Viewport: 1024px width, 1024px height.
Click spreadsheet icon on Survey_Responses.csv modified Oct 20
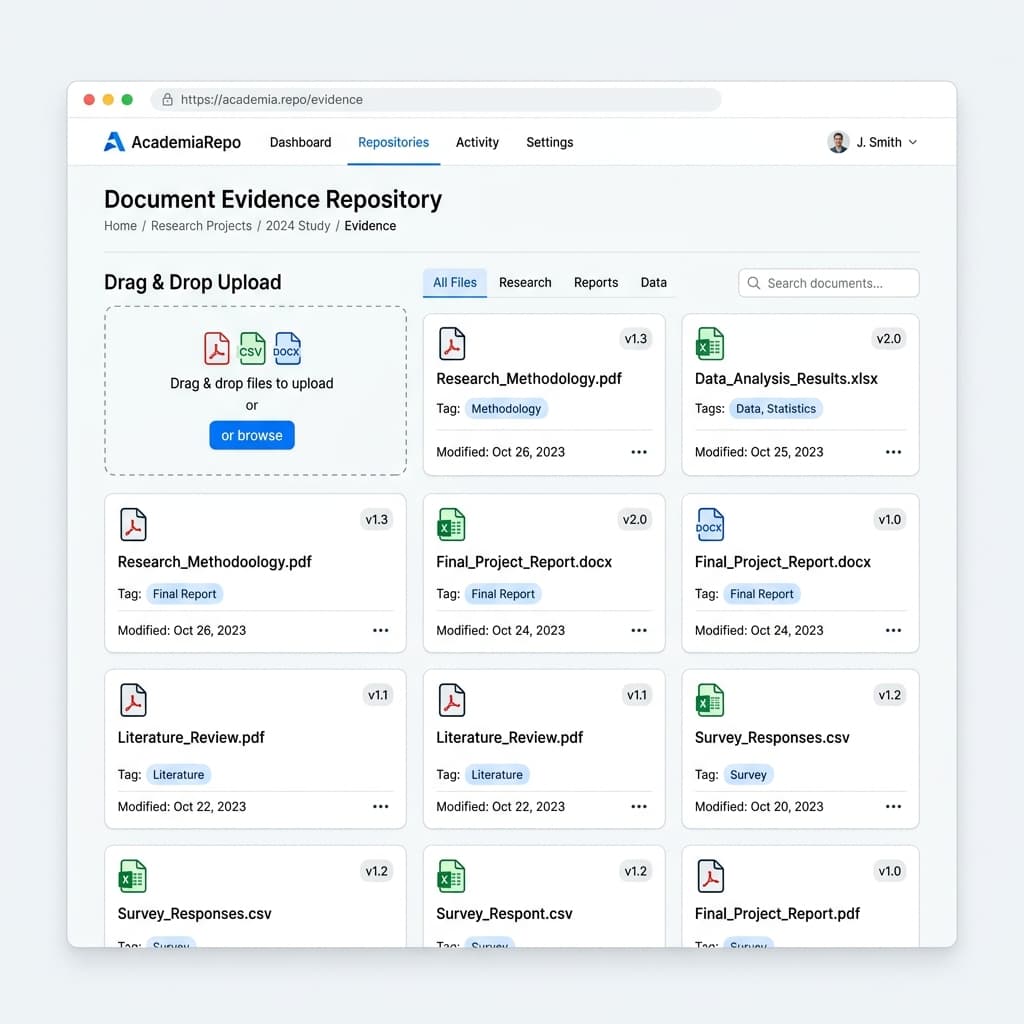[711, 700]
